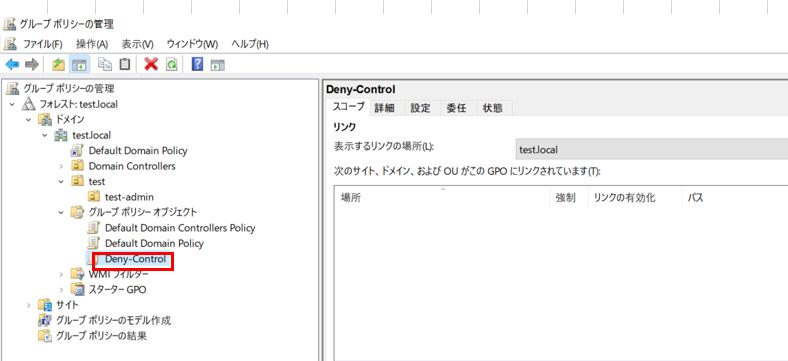
Task: Toggle the Show/Hide action pane icon
Action: coord(218,65)
